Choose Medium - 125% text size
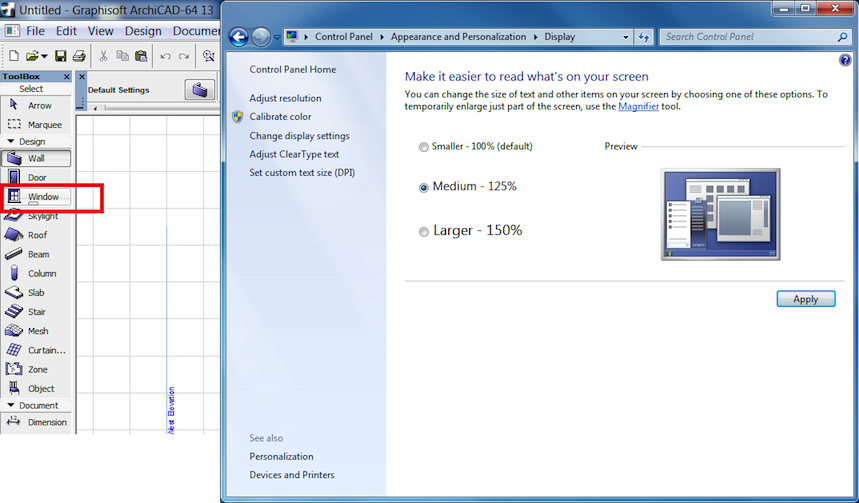Viewport: 859px width, 503px height. tap(423, 187)
